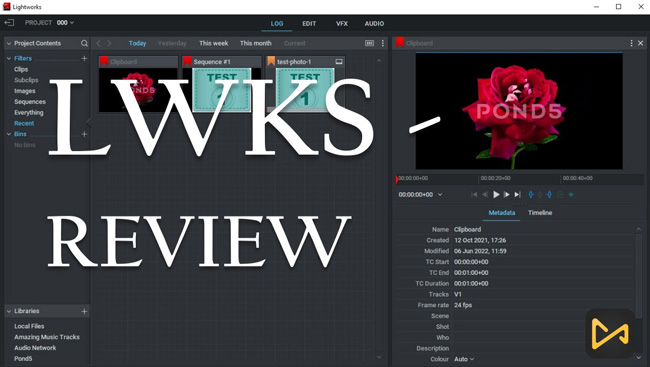Image resolution: width=650 pixels, height=367 pixels.
Task: Collapse the Libraries section
Action: coord(9,311)
